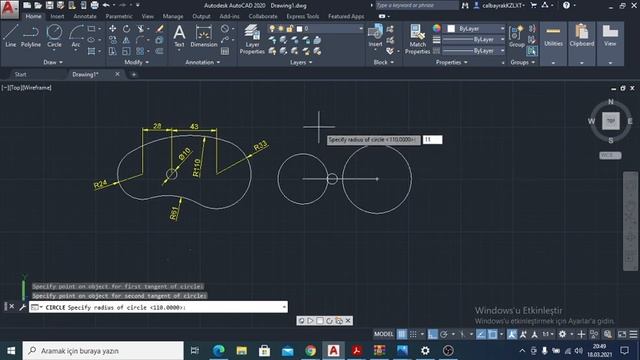This screenshot has width=640, height=360.
Task: Toggle drawing grid display in status bar
Action: (x=402, y=334)
